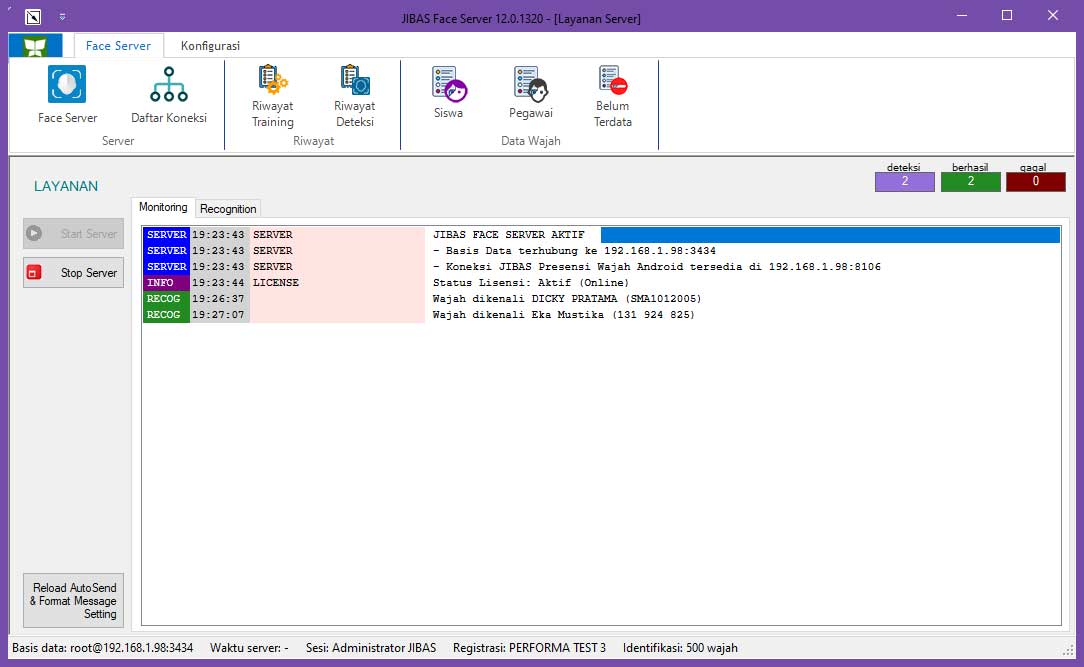Open Siswa face data
1084x667 pixels.
click(449, 93)
